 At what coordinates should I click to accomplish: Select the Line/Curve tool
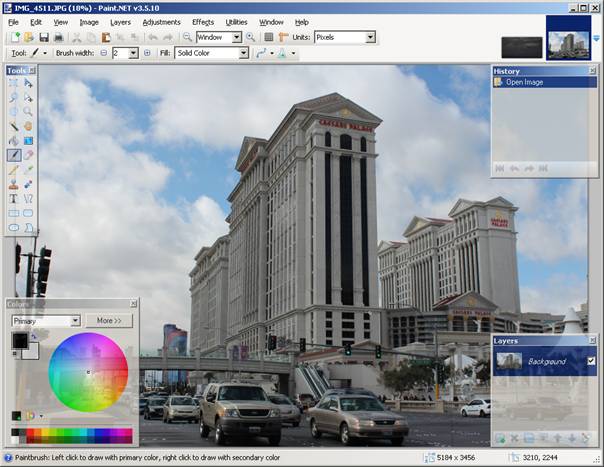(x=28, y=198)
